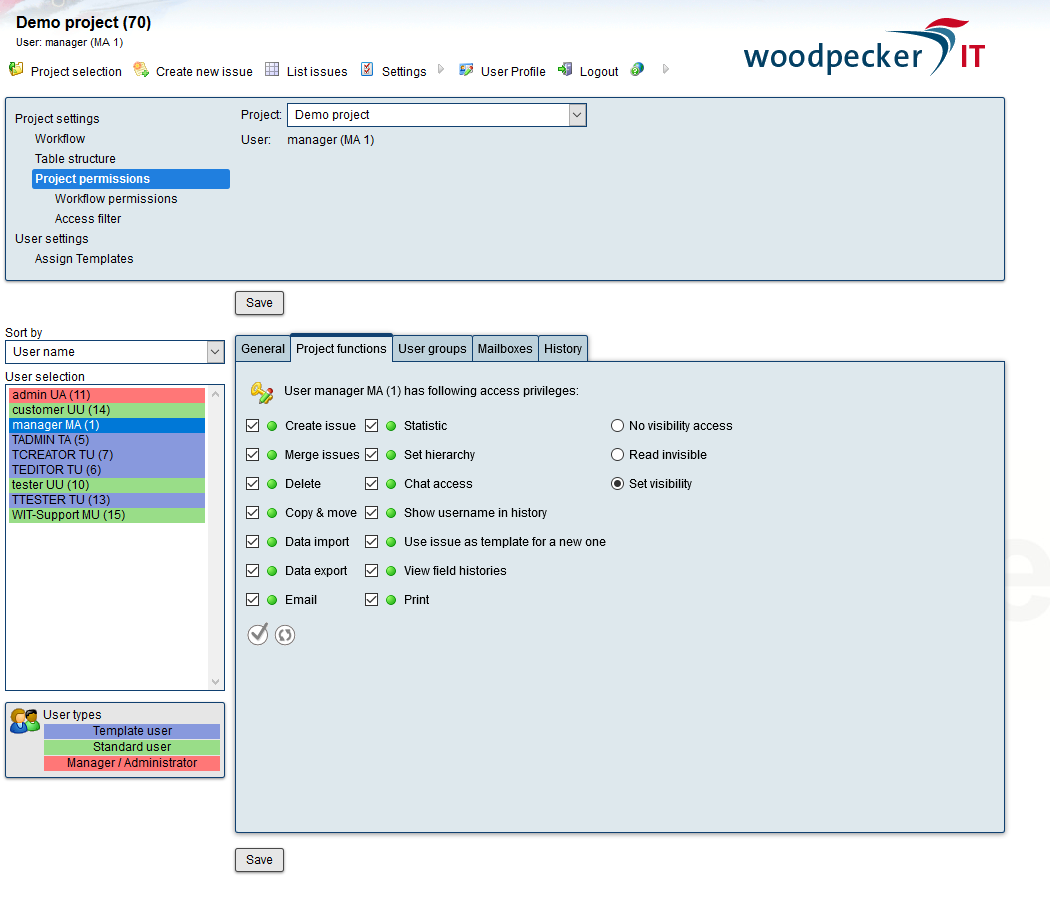Open the Mailboxes tab
1050x899 pixels.
coord(505,348)
